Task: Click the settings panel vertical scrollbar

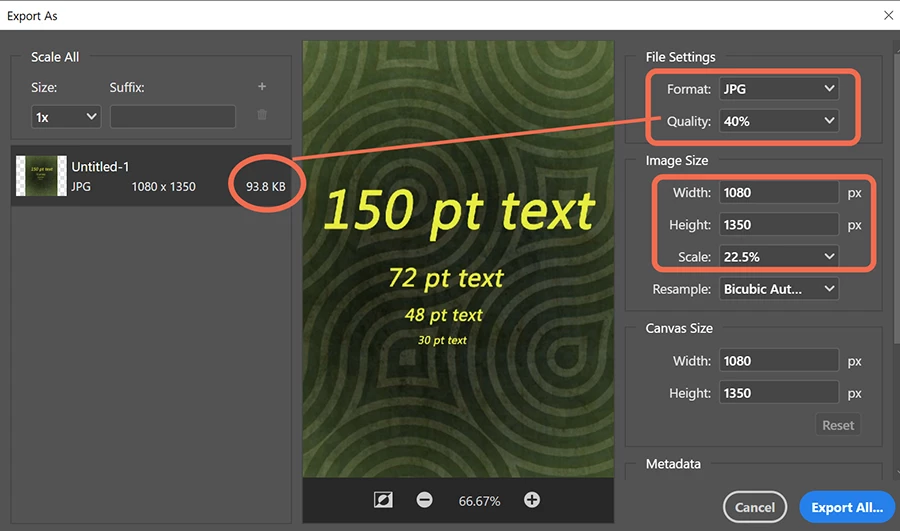Action: 897,199
